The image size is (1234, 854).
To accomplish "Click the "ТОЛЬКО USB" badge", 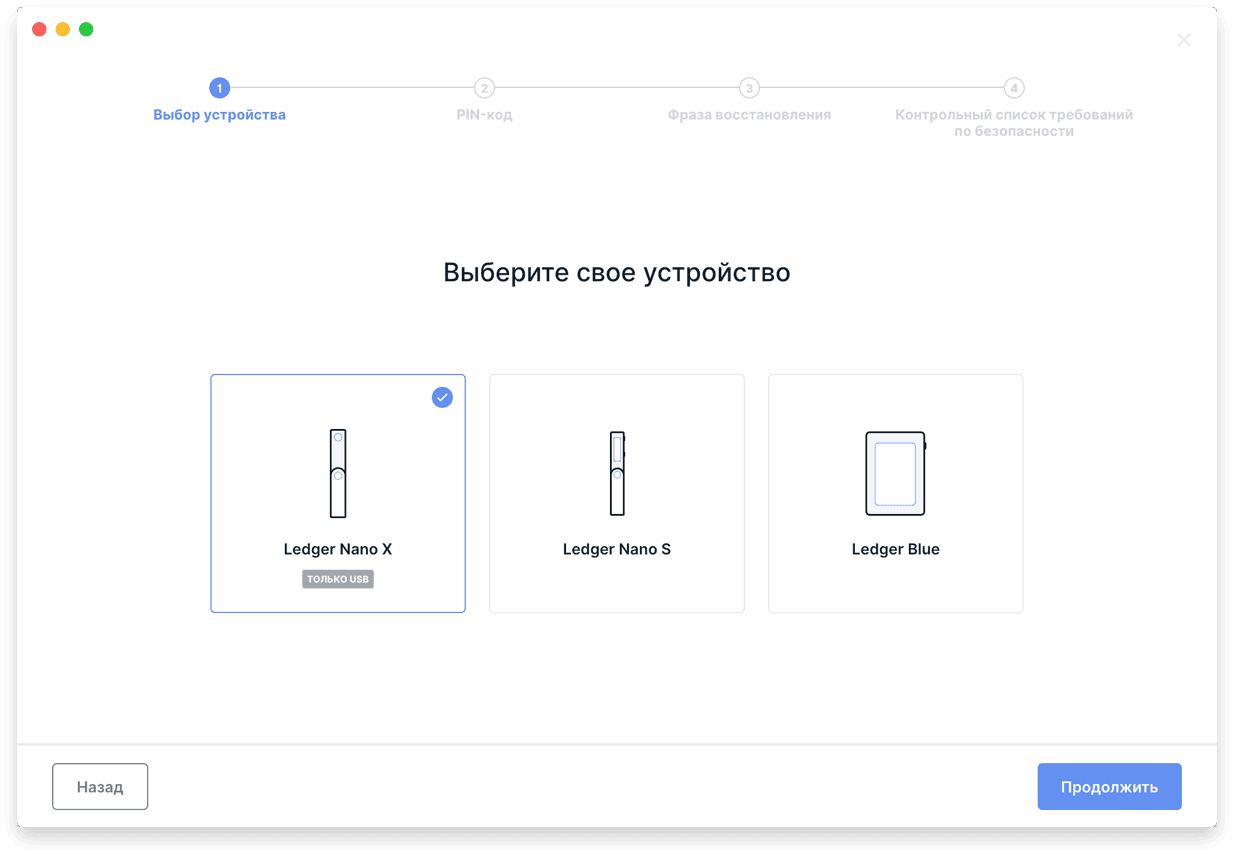I will tap(338, 579).
